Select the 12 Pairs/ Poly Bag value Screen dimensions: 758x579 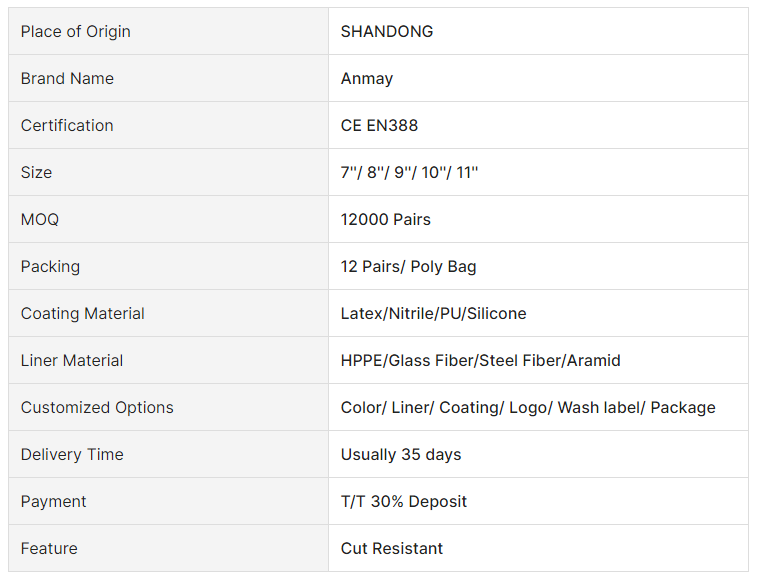[408, 267]
